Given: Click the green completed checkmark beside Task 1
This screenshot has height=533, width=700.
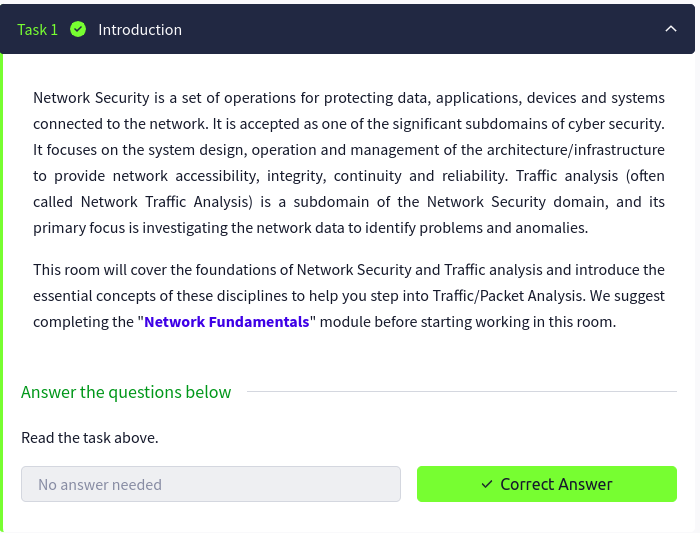Looking at the screenshot, I should click(x=78, y=29).
